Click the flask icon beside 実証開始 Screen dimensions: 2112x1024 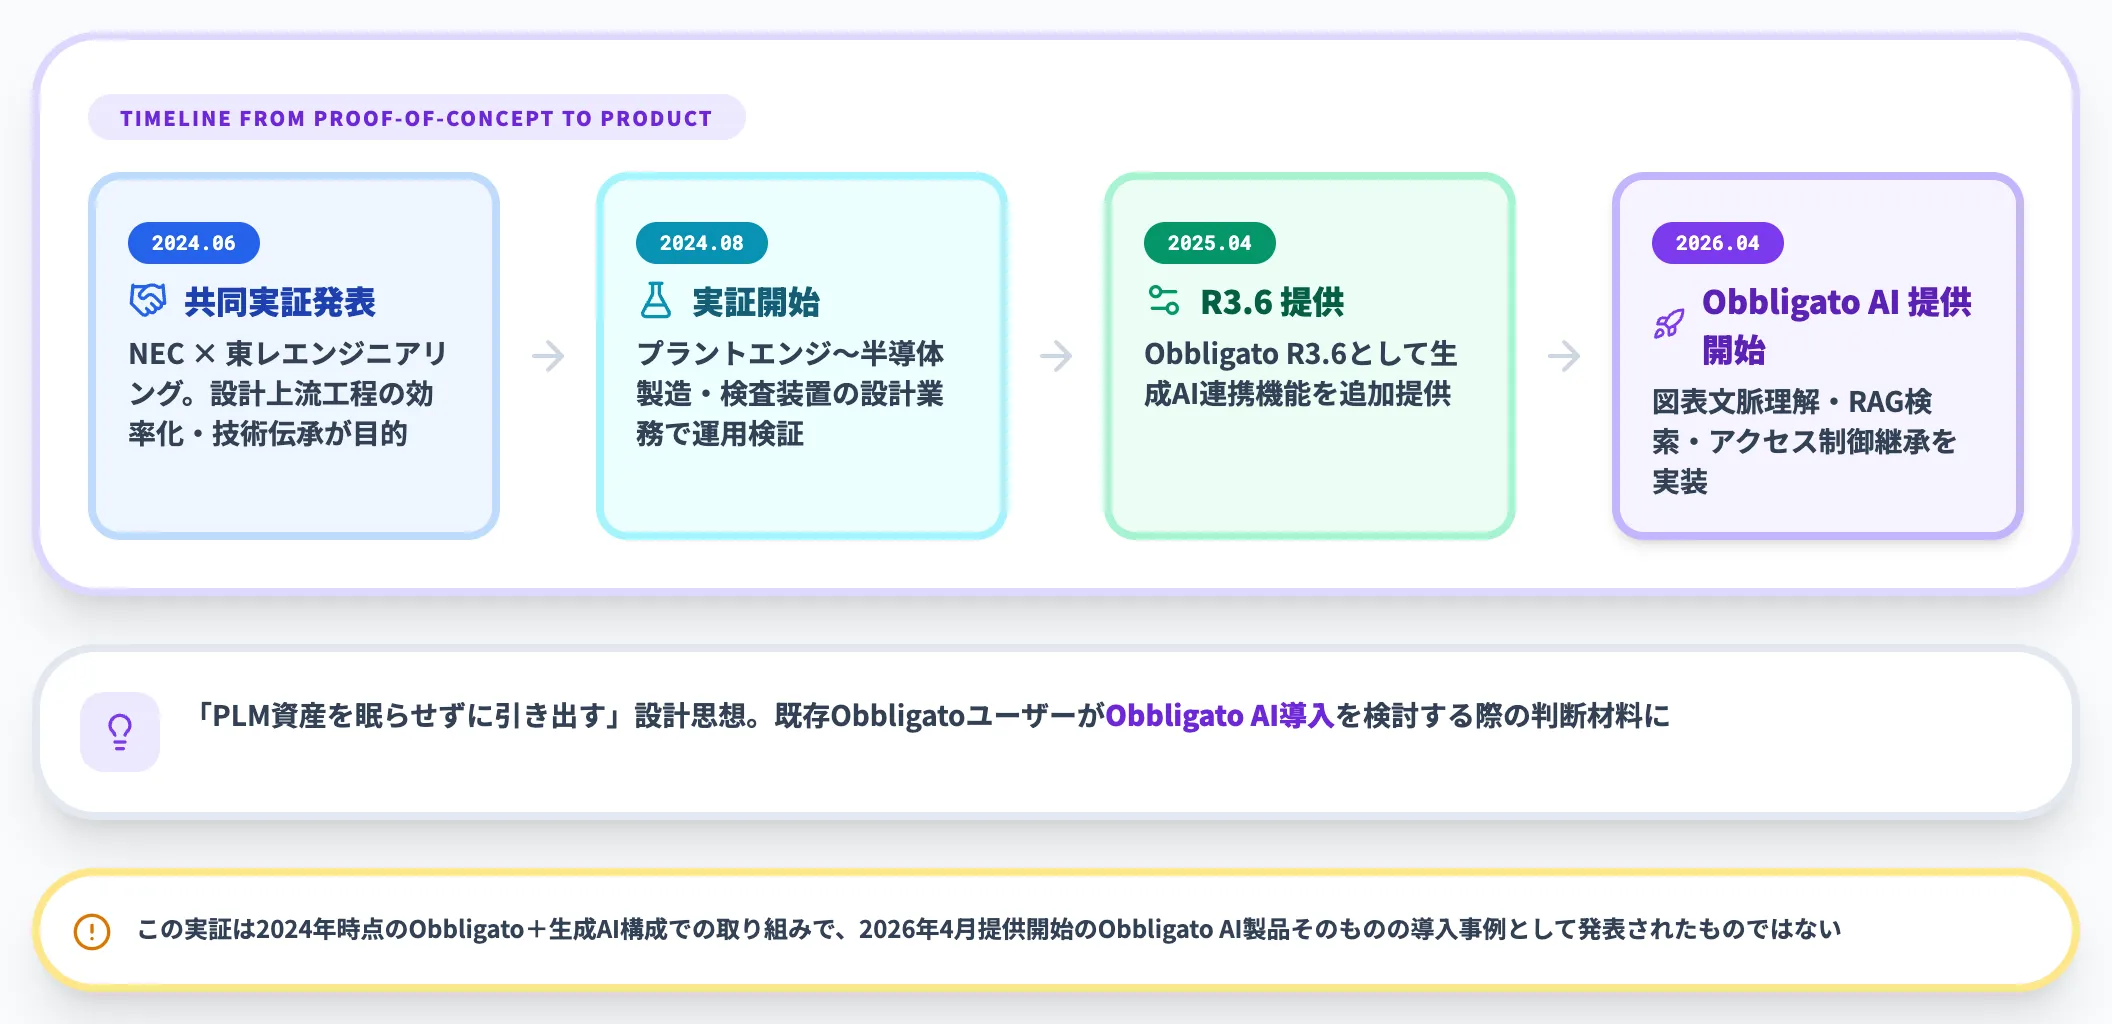(x=656, y=300)
